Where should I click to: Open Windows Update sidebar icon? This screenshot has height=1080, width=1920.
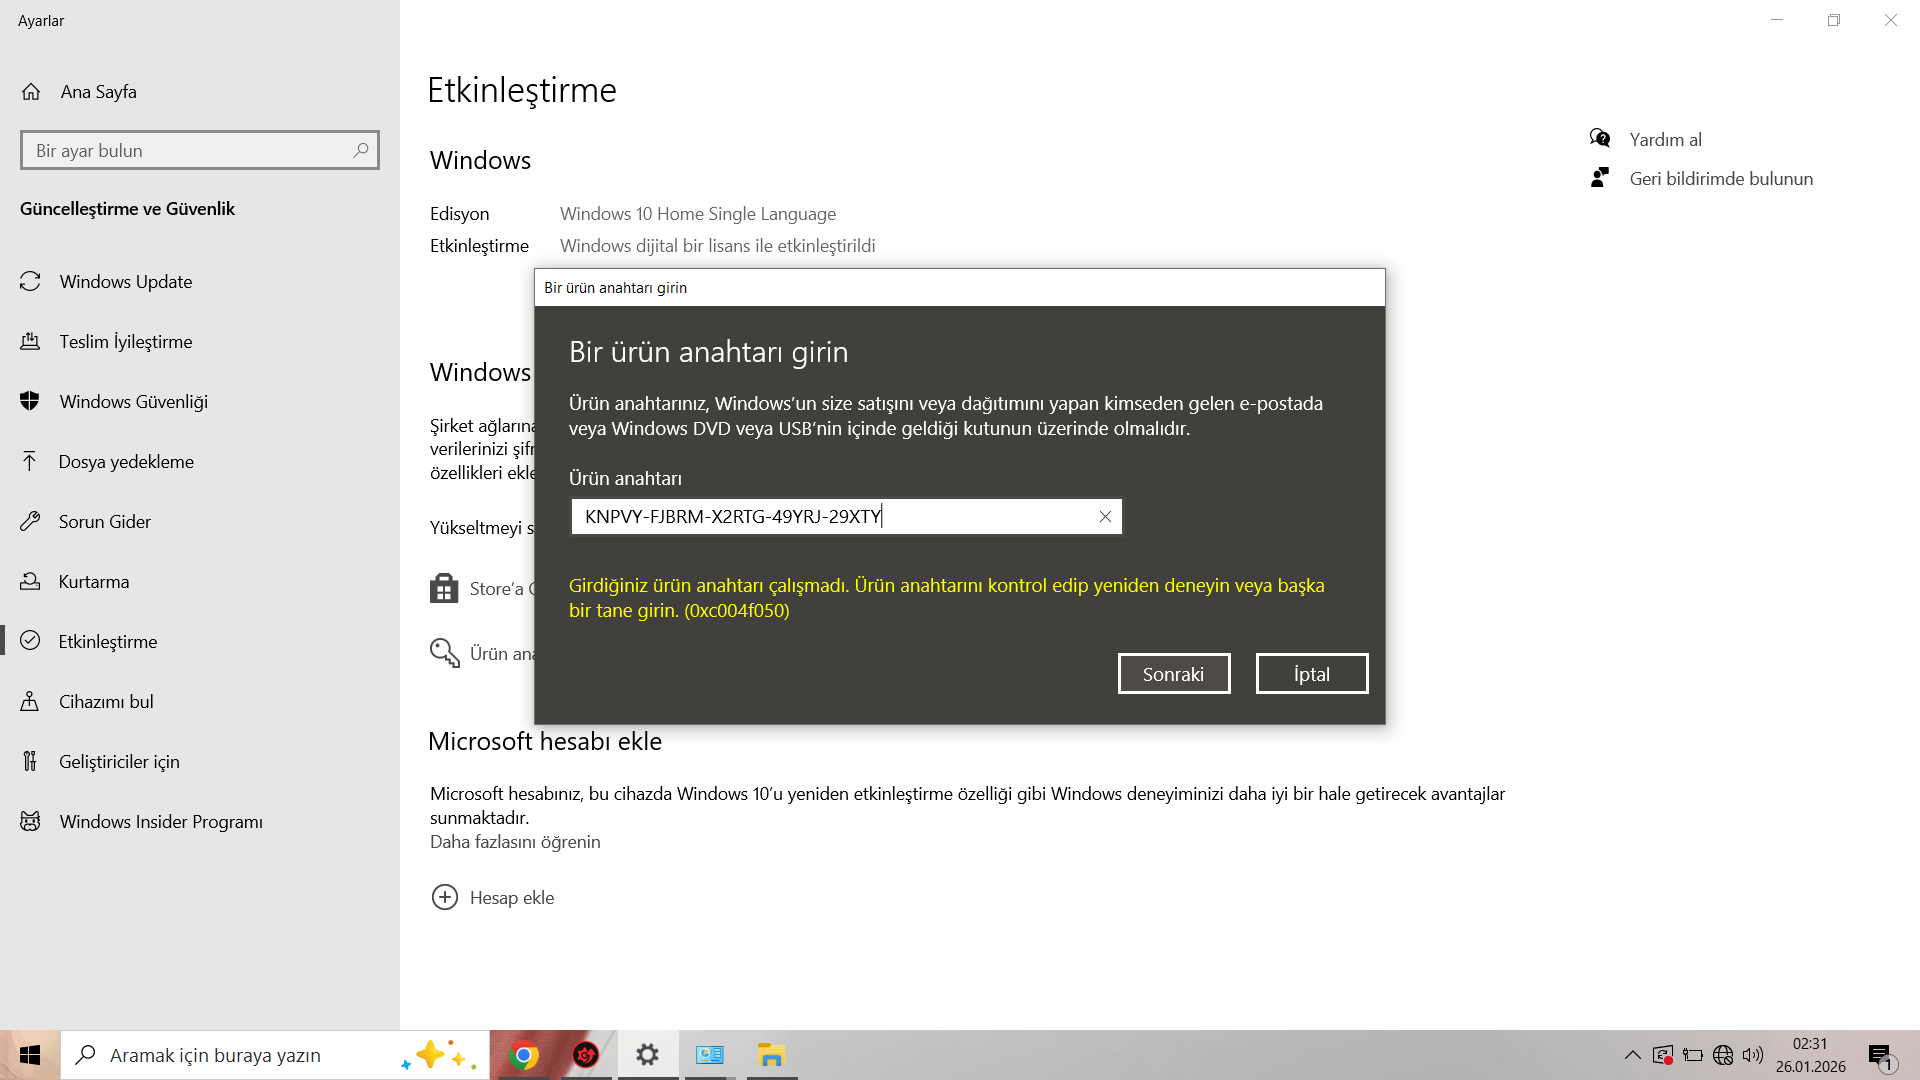tap(30, 282)
